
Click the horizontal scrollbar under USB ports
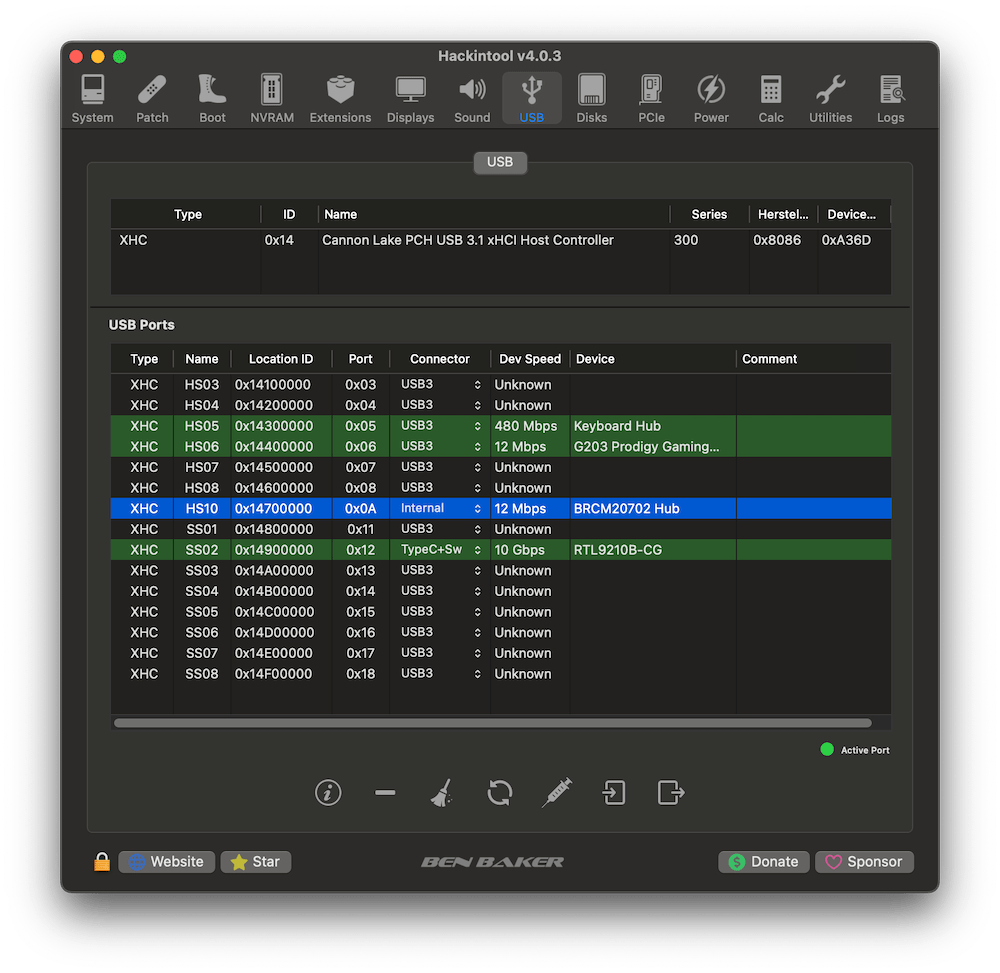pyautogui.click(x=492, y=722)
